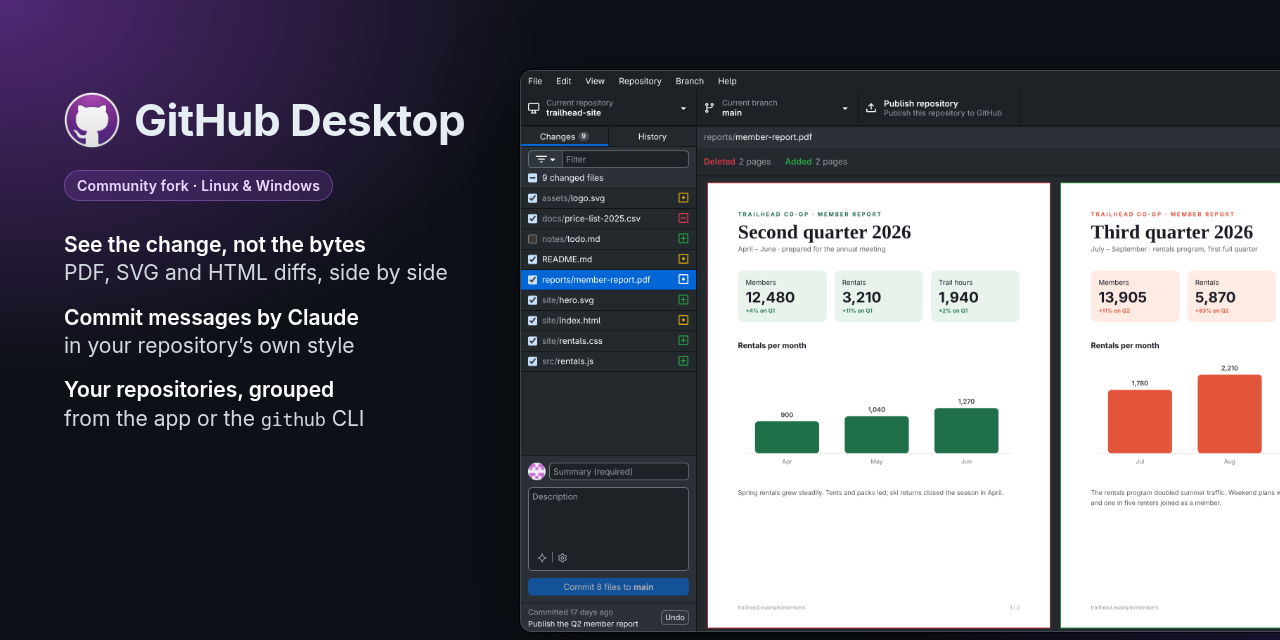
Task: Open the Repository menu
Action: coord(640,81)
